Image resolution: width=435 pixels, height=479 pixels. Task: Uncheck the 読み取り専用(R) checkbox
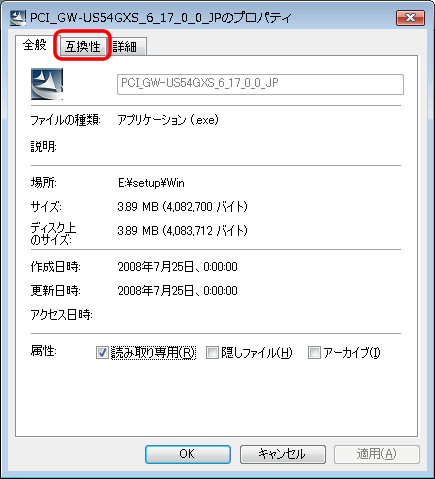(102, 353)
